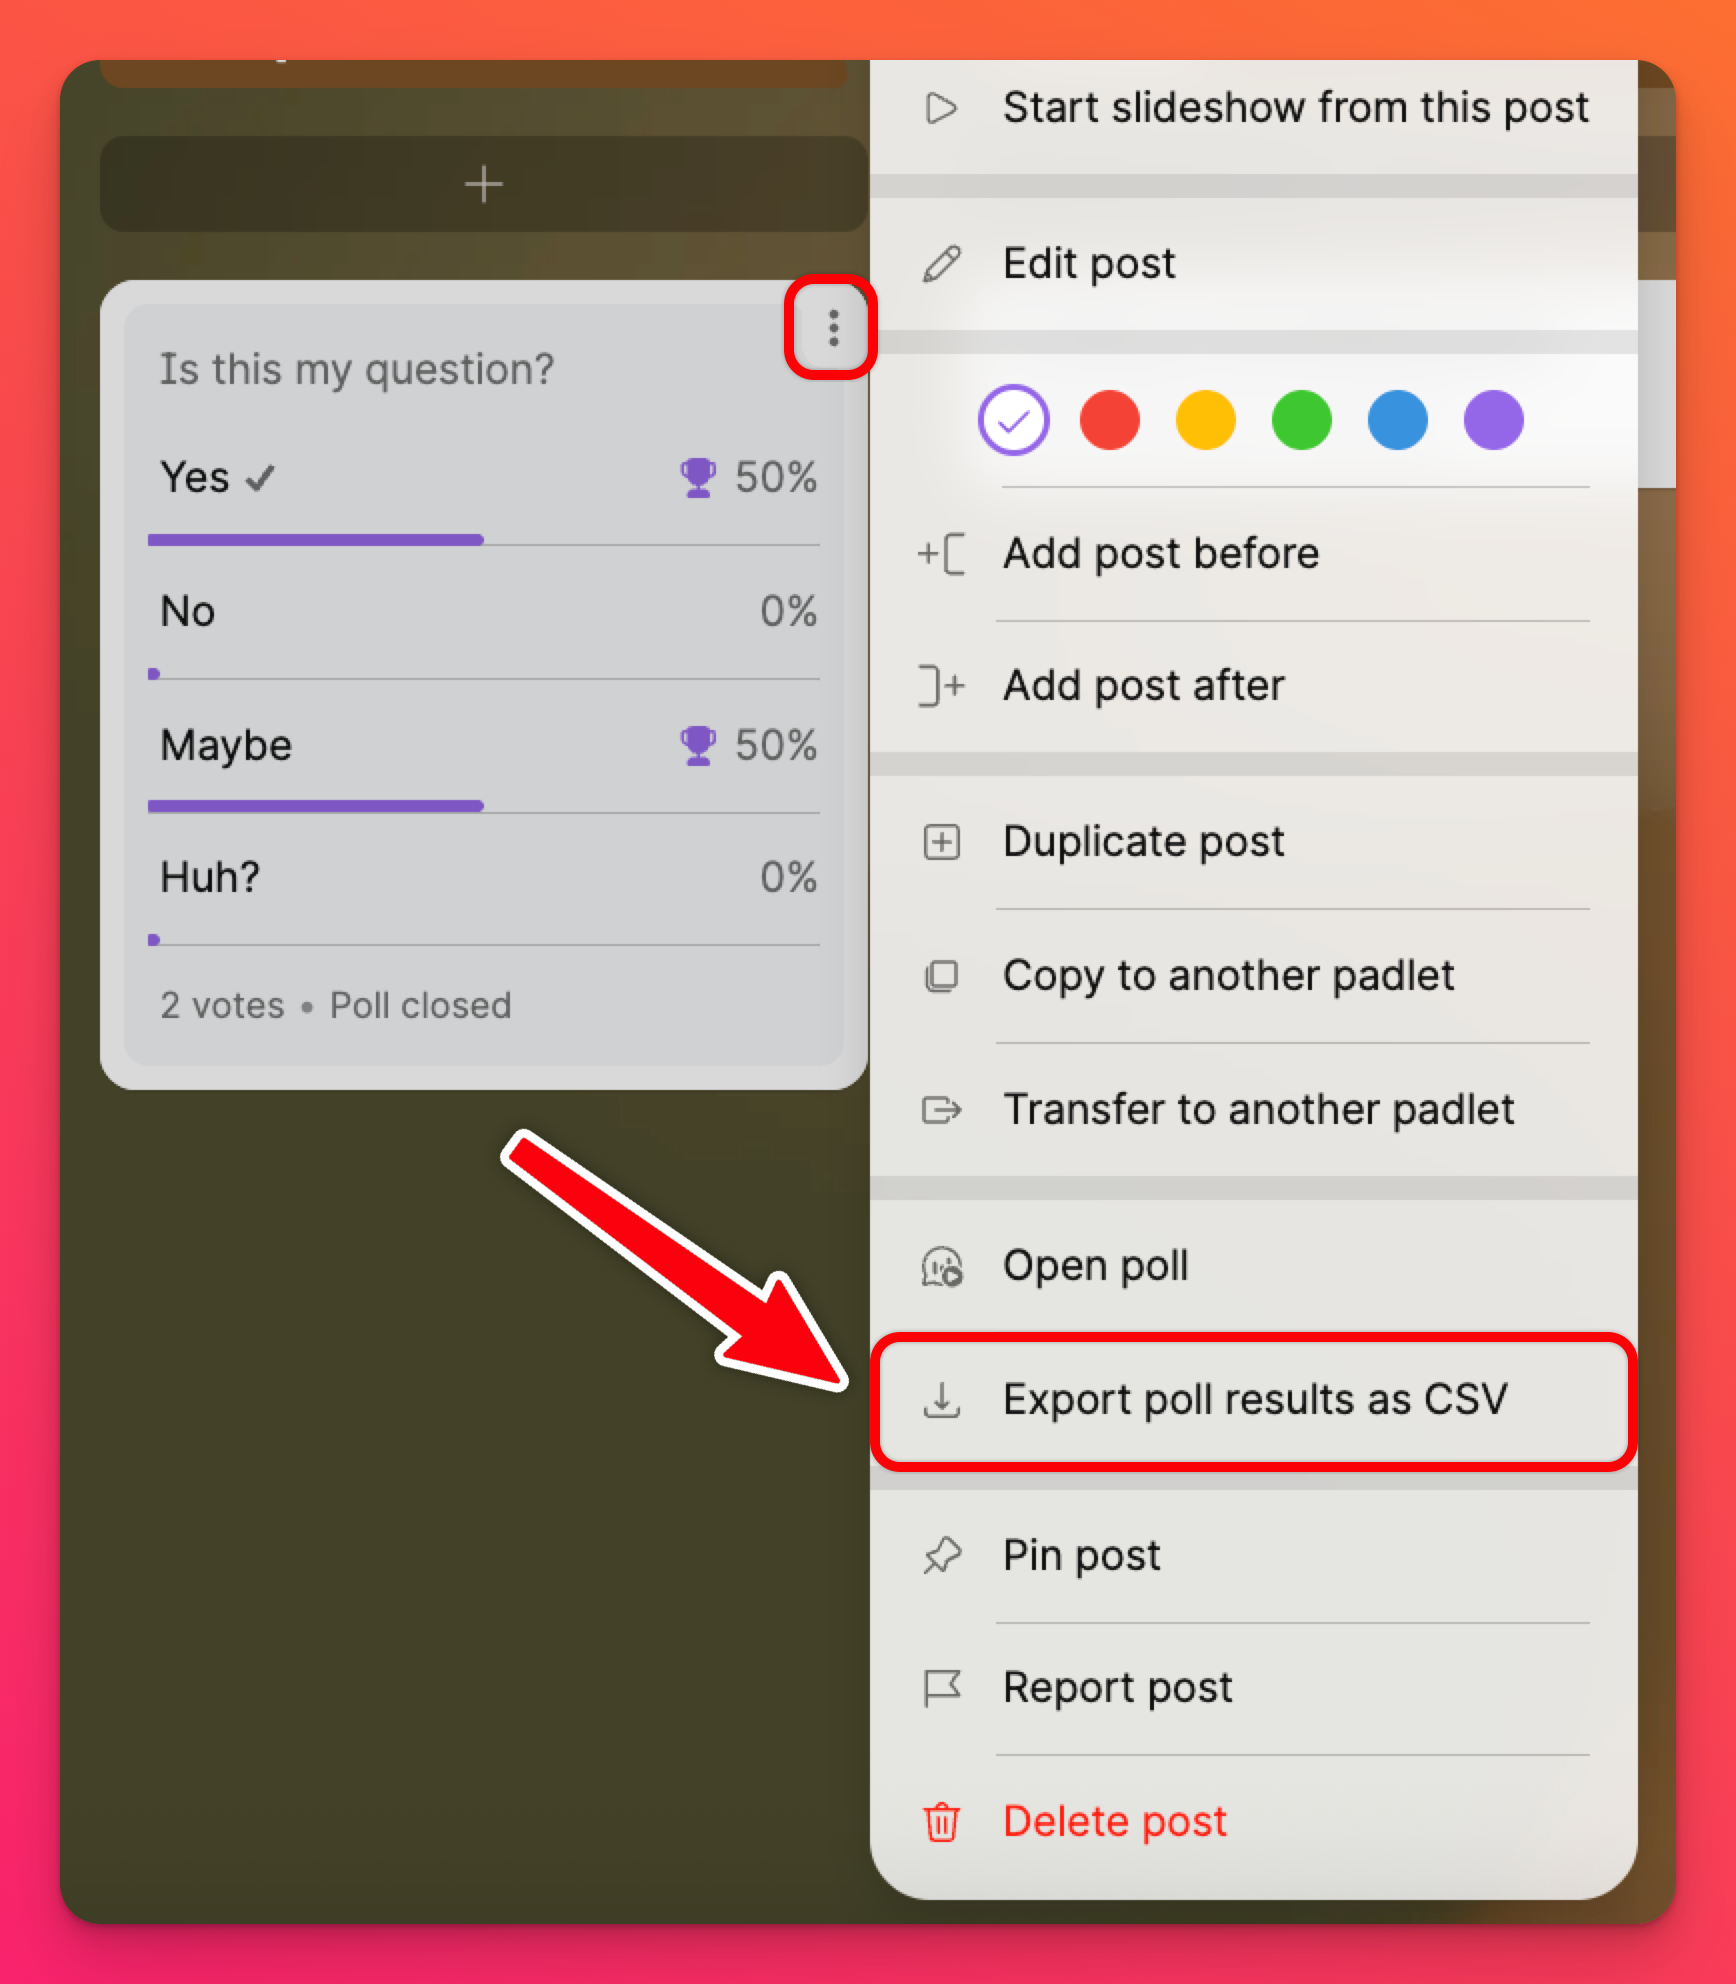Click the flag icon for Report post
1736x1984 pixels.
coord(941,1688)
